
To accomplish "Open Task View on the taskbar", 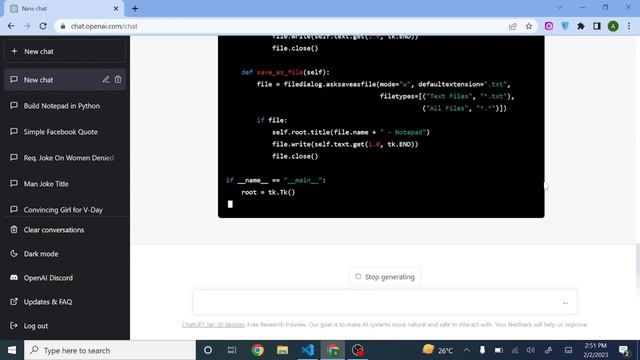I will 232,350.
